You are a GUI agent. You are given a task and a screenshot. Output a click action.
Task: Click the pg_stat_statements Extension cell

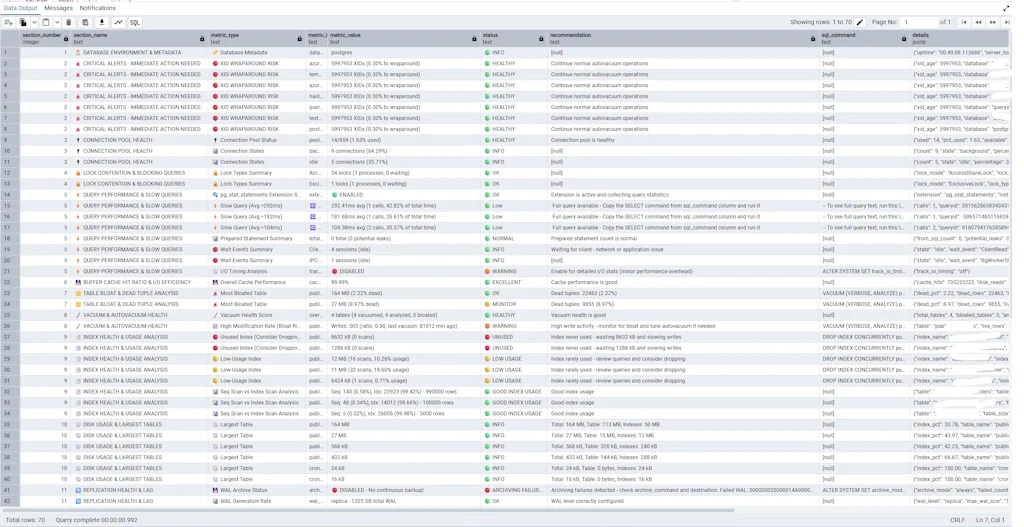[257, 195]
